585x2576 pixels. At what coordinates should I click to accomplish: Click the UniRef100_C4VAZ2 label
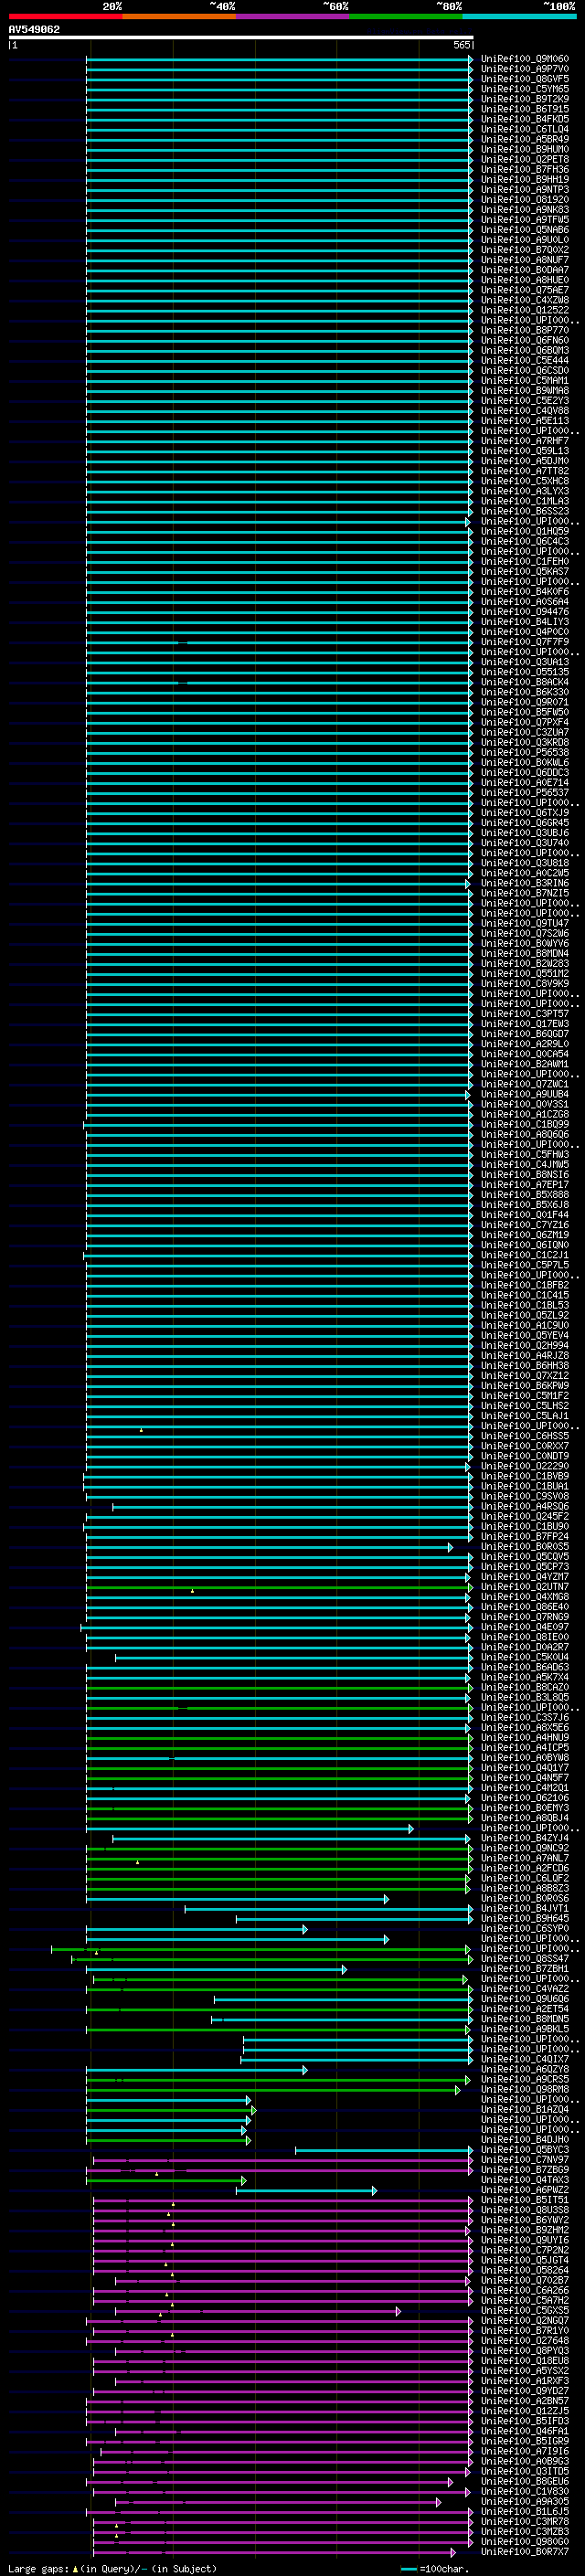[524, 1989]
